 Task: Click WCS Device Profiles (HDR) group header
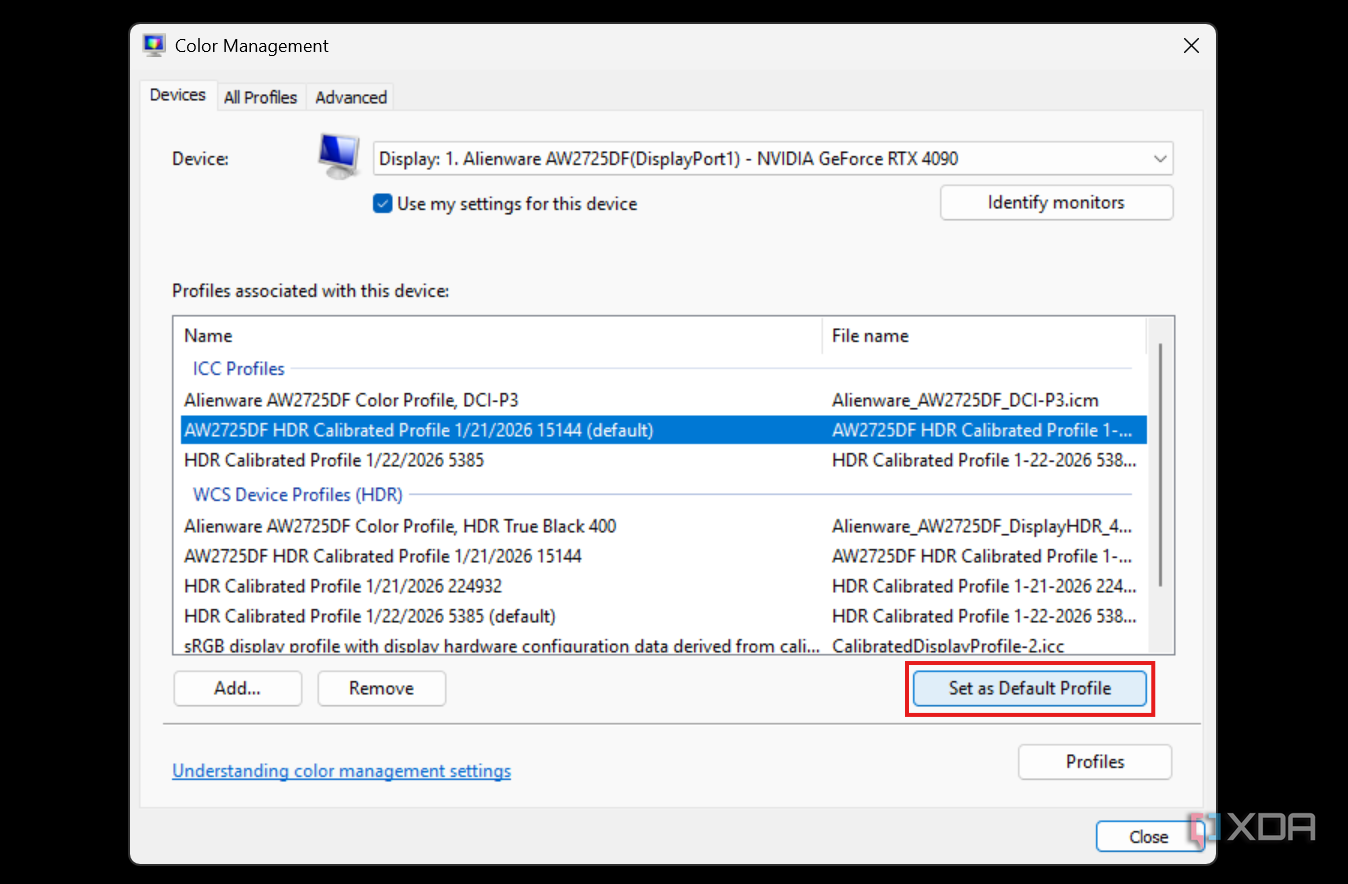tap(297, 494)
